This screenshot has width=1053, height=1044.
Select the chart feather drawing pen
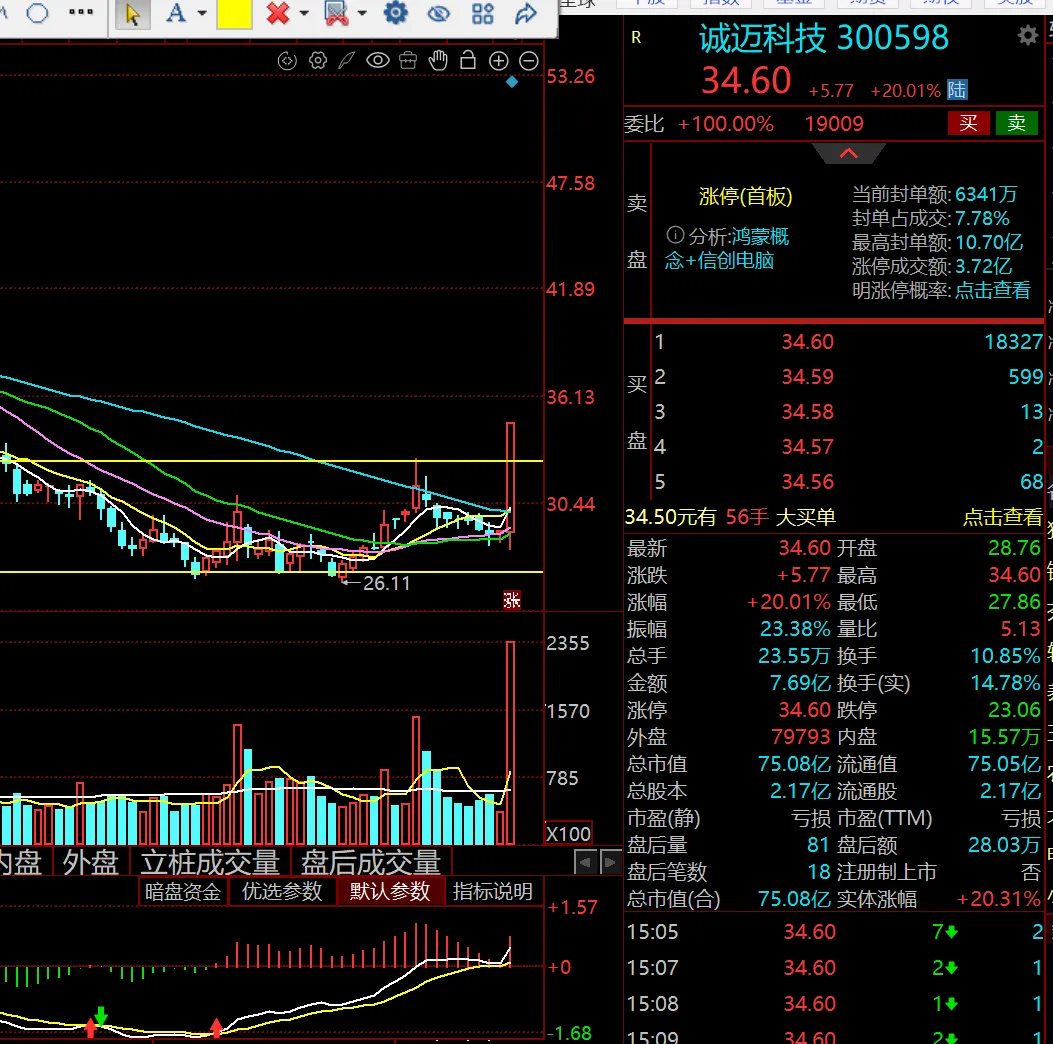point(347,61)
